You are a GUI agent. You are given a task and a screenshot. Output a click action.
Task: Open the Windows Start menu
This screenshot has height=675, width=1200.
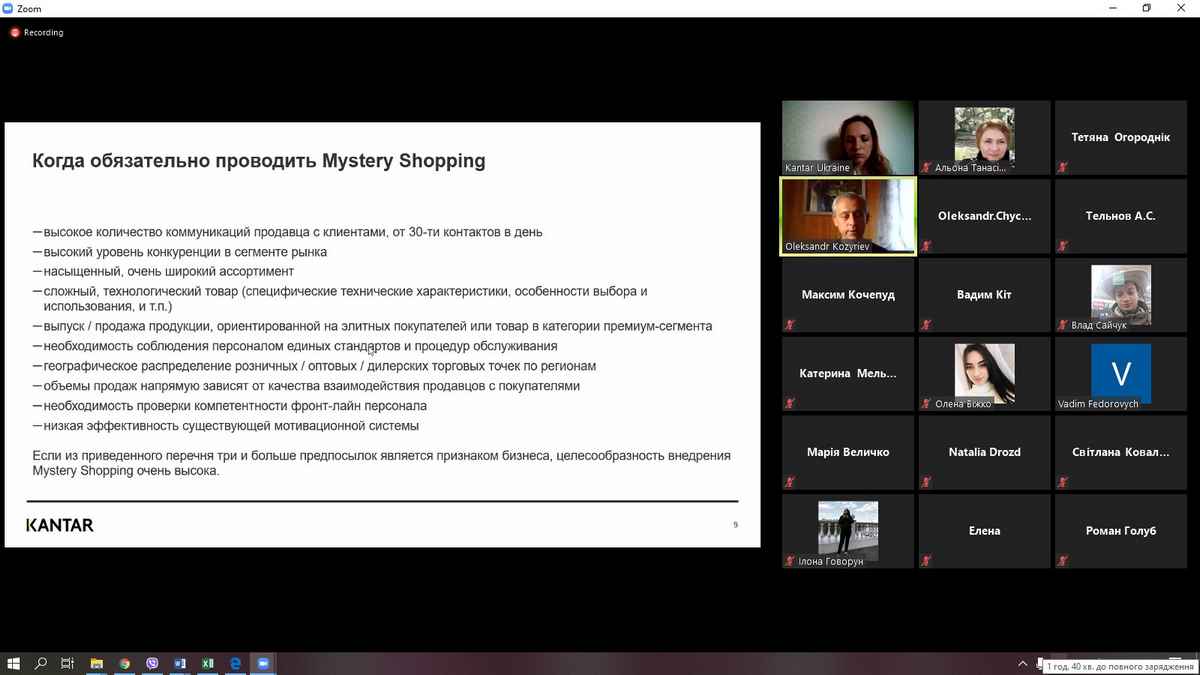[14, 663]
